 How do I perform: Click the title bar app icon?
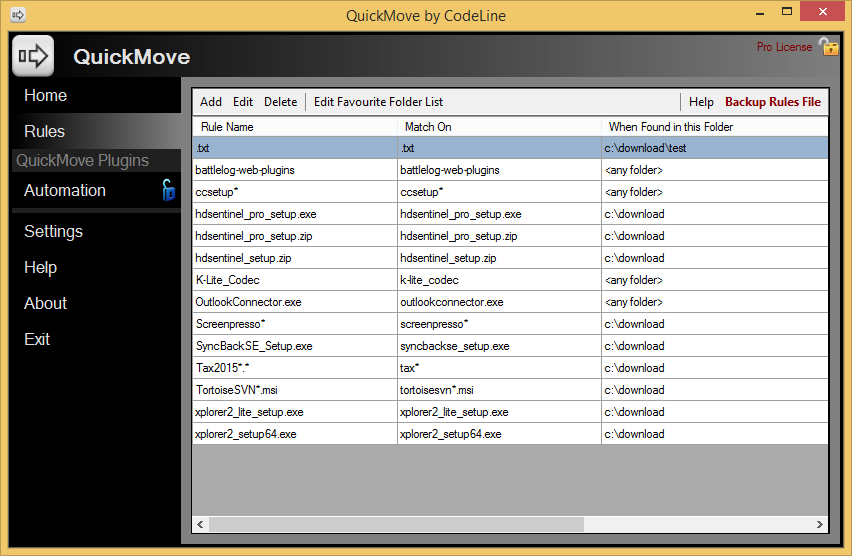click(17, 15)
